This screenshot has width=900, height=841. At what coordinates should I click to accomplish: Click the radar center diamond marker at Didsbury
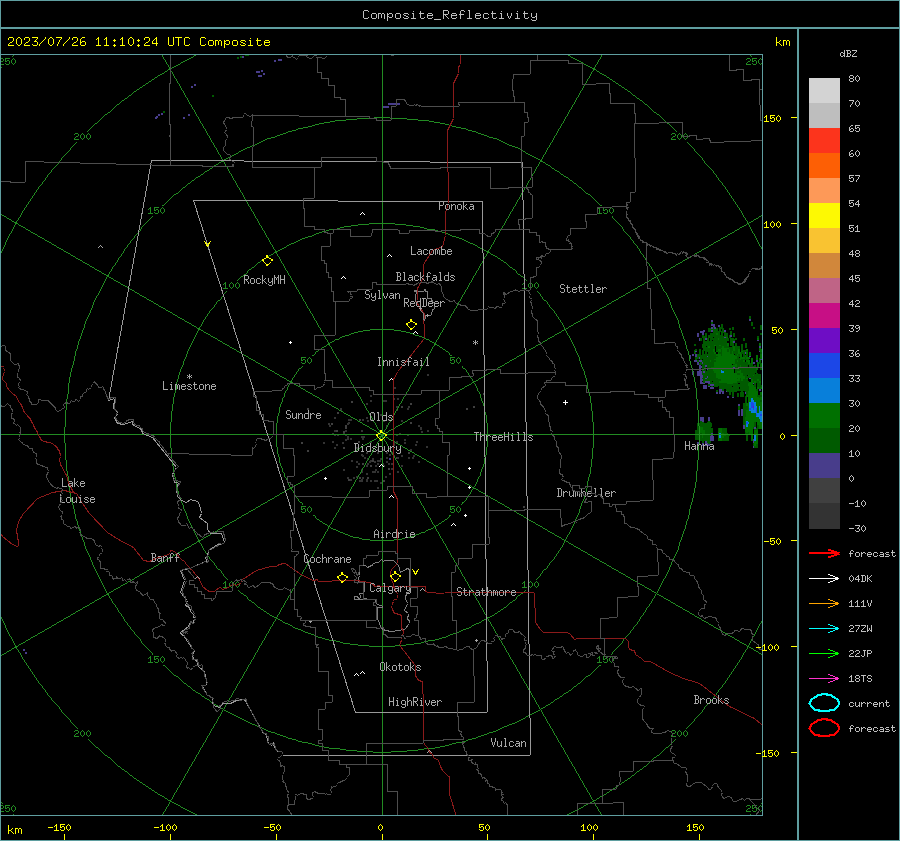click(381, 436)
